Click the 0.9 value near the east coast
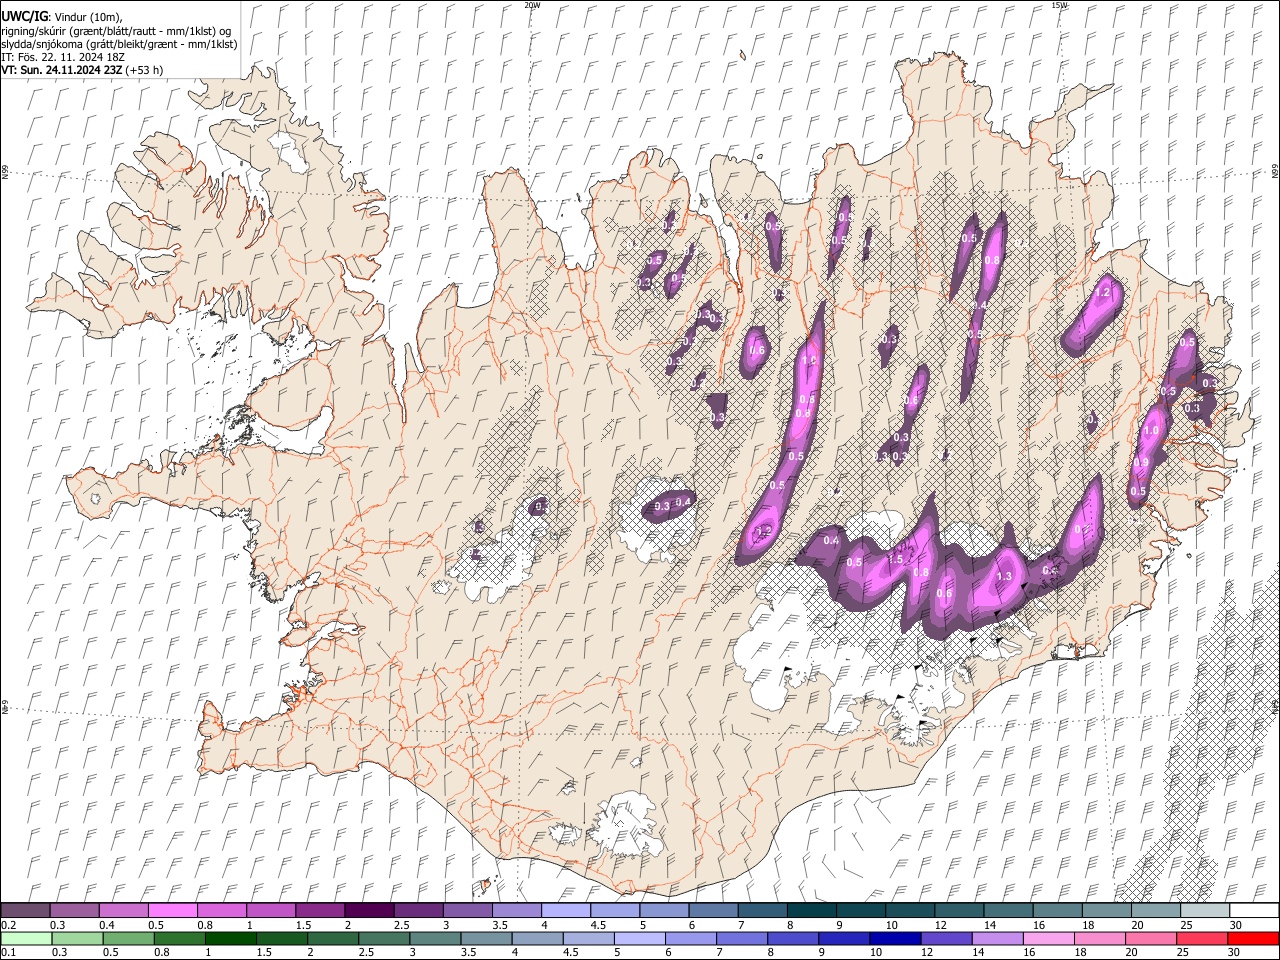The width and height of the screenshot is (1280, 960). point(1141,462)
